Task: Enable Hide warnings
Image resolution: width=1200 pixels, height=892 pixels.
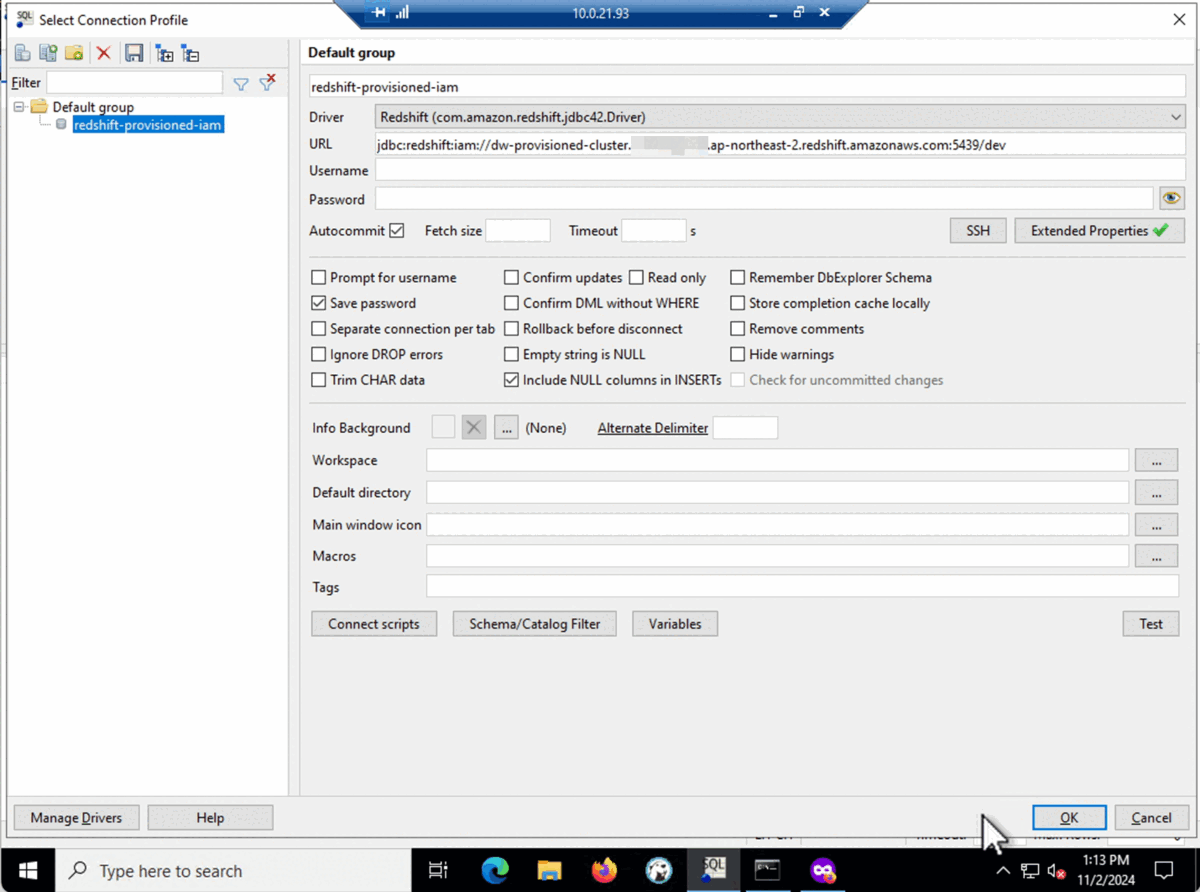Action: coord(738,354)
